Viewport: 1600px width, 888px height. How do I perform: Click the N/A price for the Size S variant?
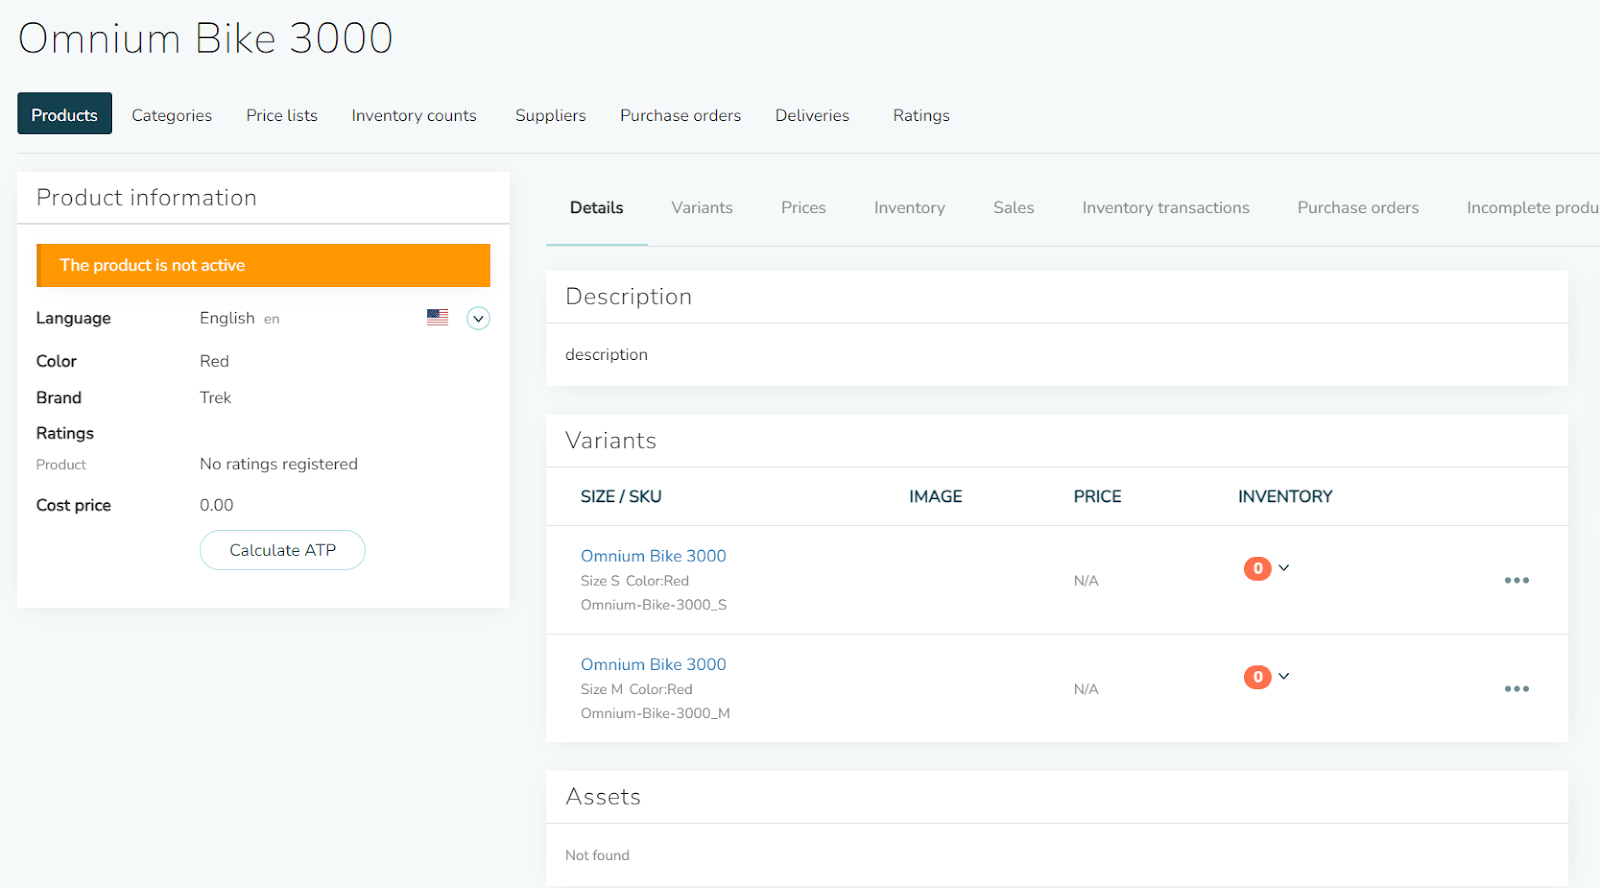pos(1086,580)
